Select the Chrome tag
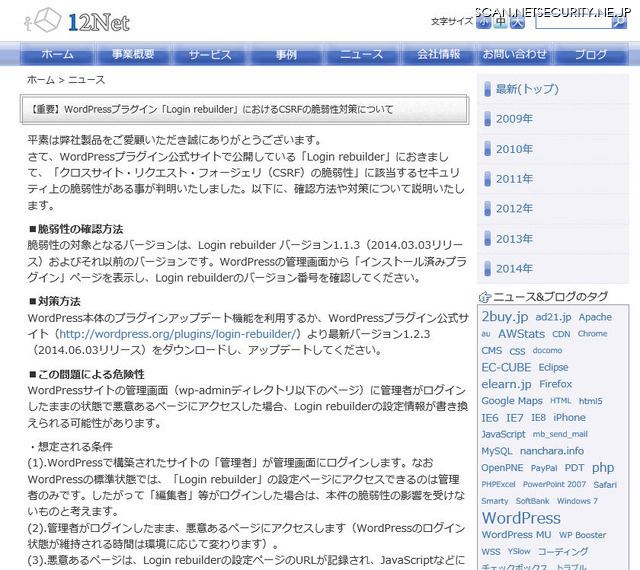 tap(592, 334)
